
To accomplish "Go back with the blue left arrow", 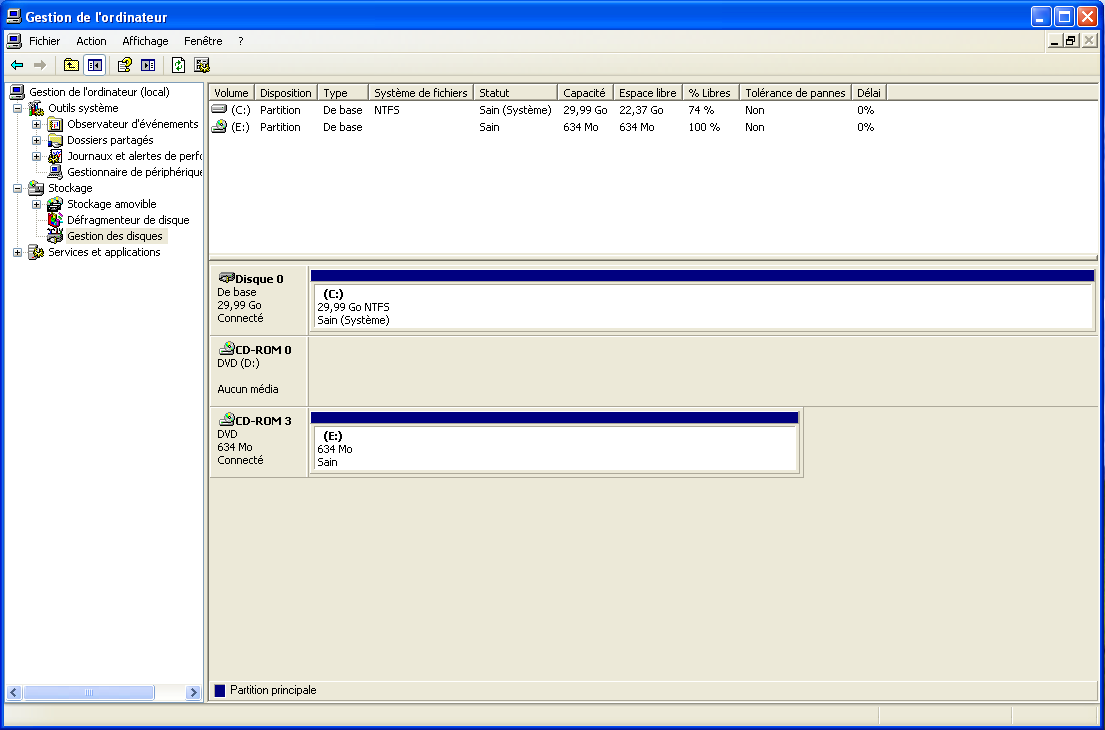I will (17, 66).
